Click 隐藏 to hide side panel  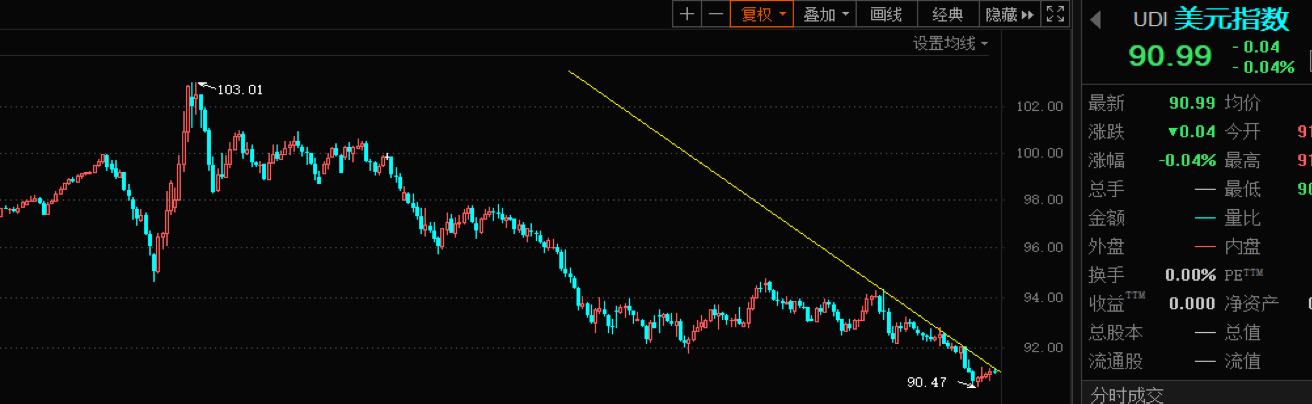tap(1009, 14)
